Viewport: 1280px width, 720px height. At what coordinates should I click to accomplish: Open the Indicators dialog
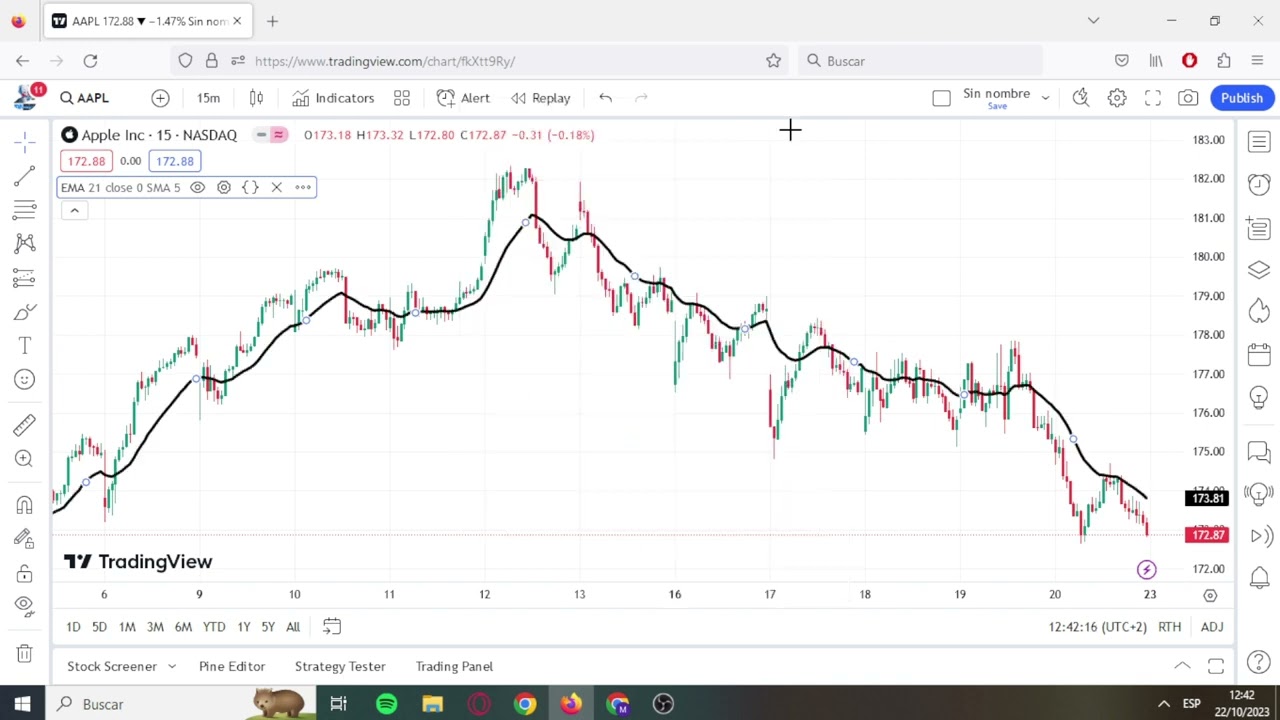[x=334, y=98]
